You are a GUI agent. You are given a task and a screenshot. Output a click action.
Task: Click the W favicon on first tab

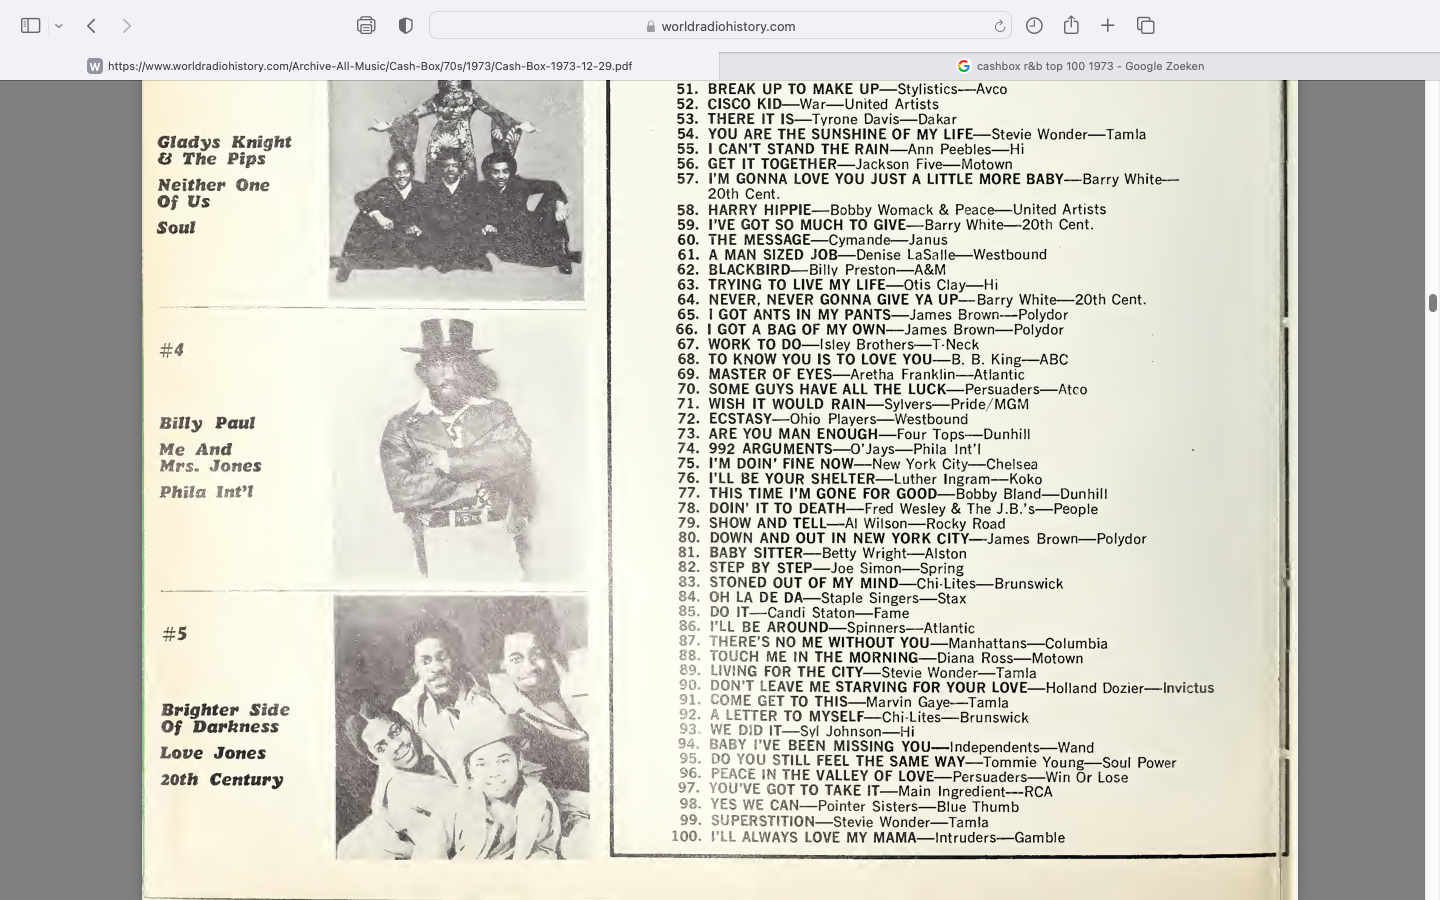coord(95,66)
